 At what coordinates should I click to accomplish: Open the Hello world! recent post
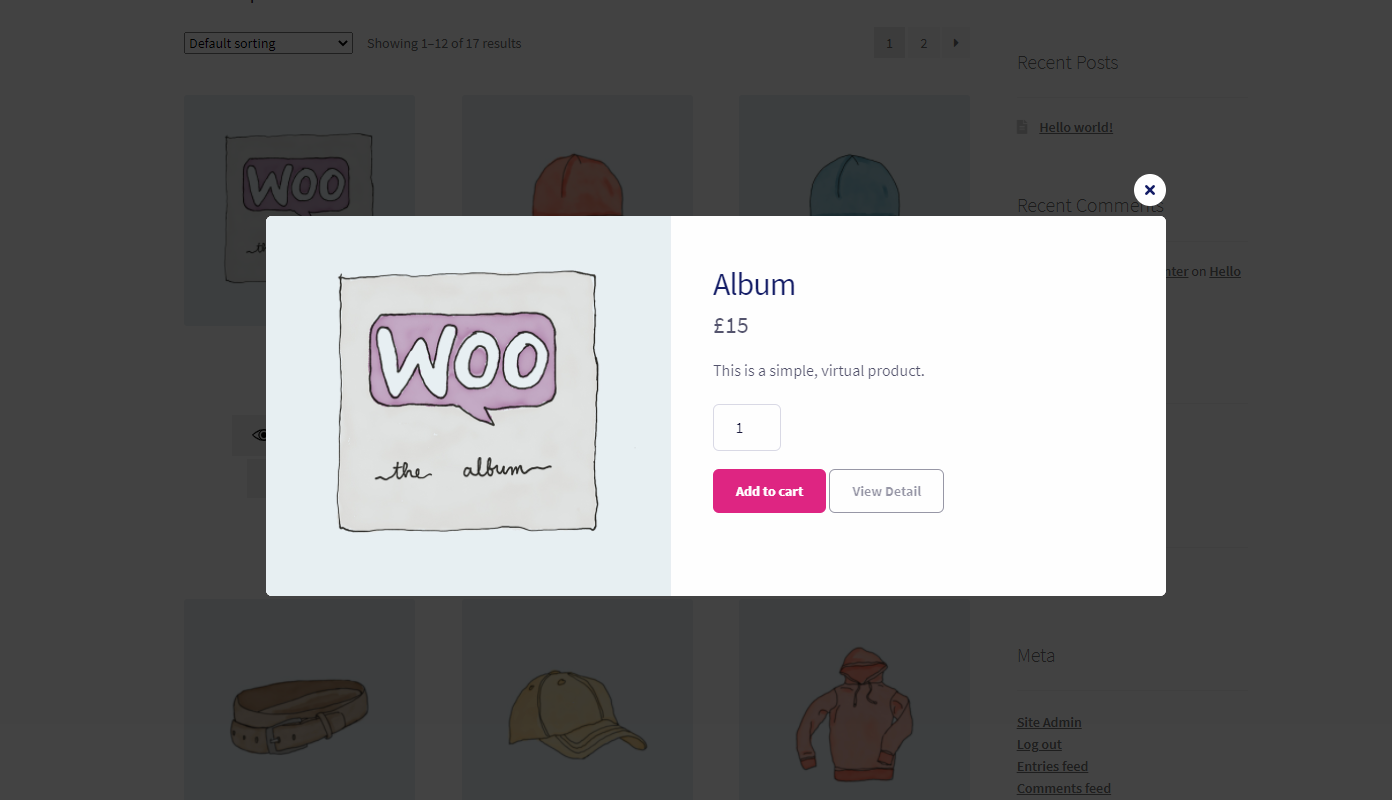point(1075,127)
